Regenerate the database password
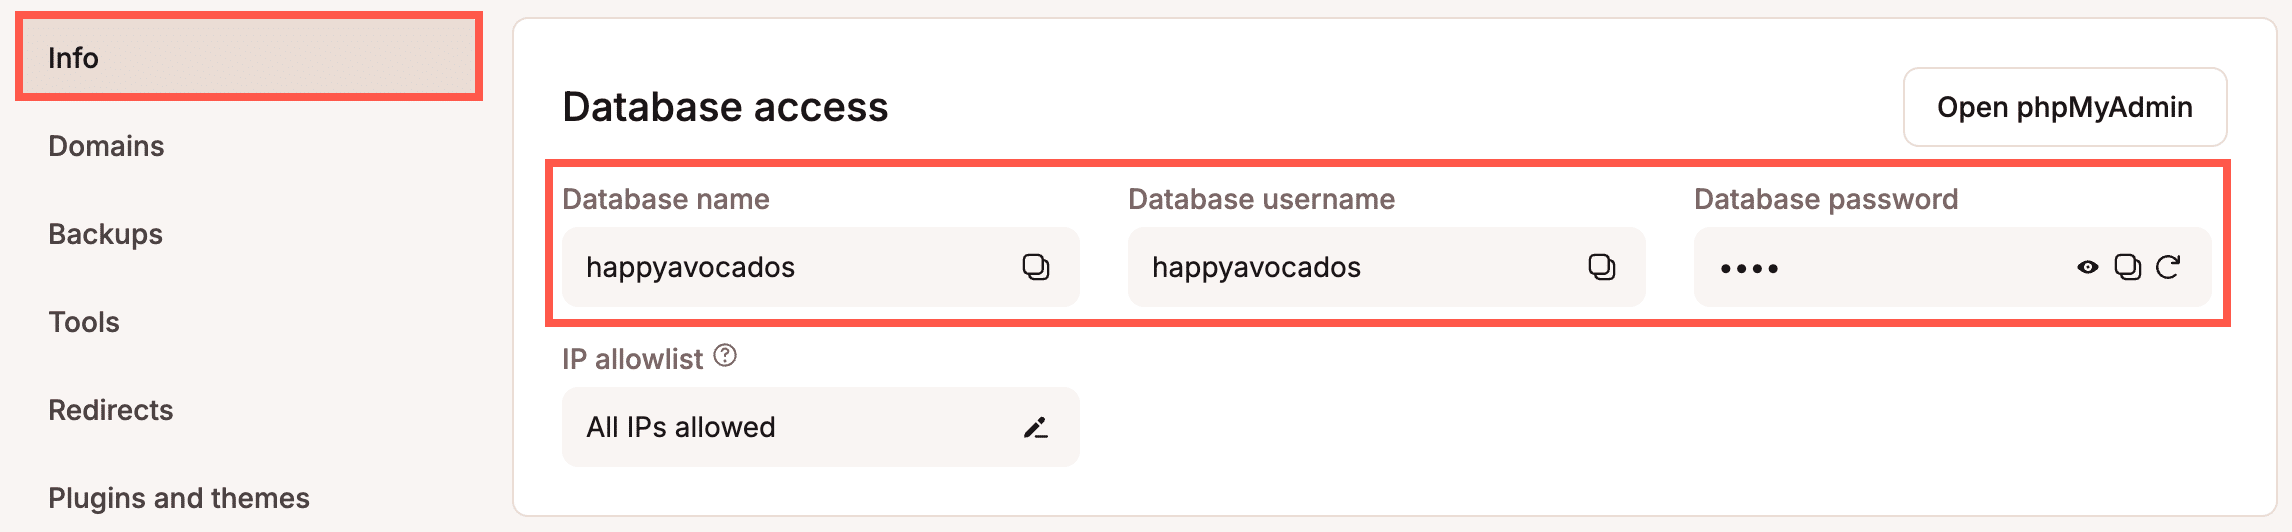The height and width of the screenshot is (532, 2292). (2168, 267)
